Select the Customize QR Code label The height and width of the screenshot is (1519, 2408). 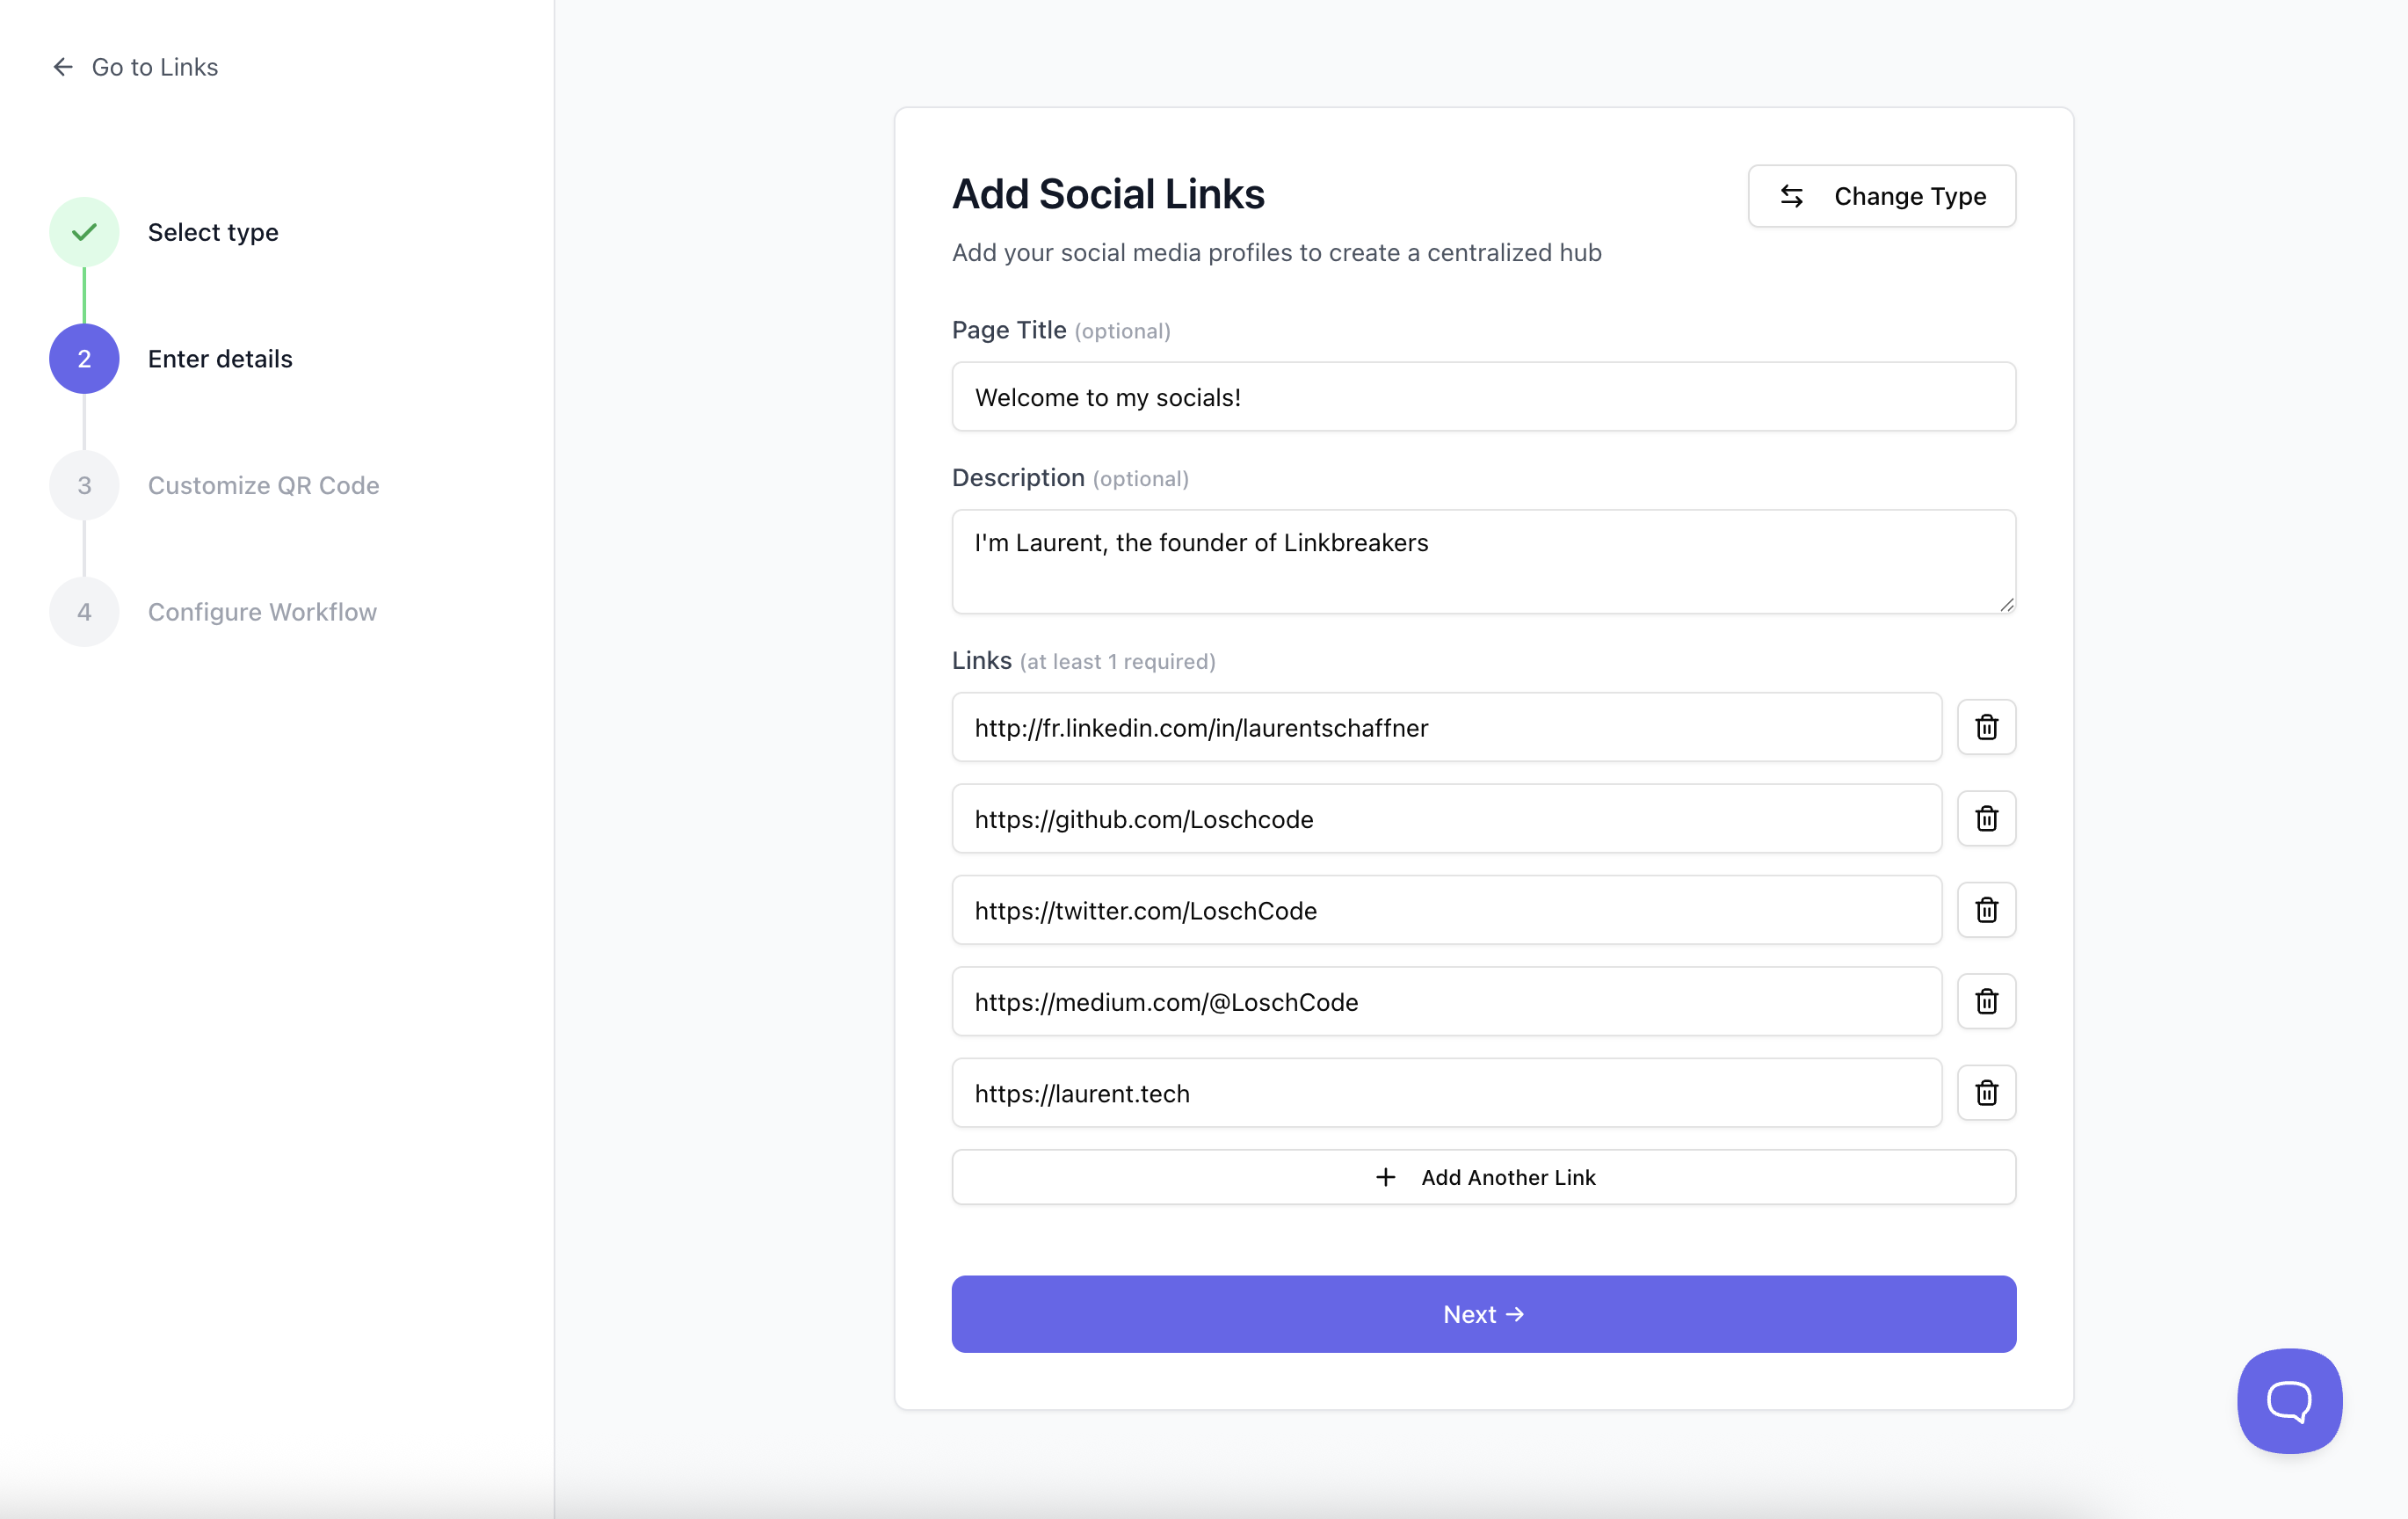pos(263,485)
